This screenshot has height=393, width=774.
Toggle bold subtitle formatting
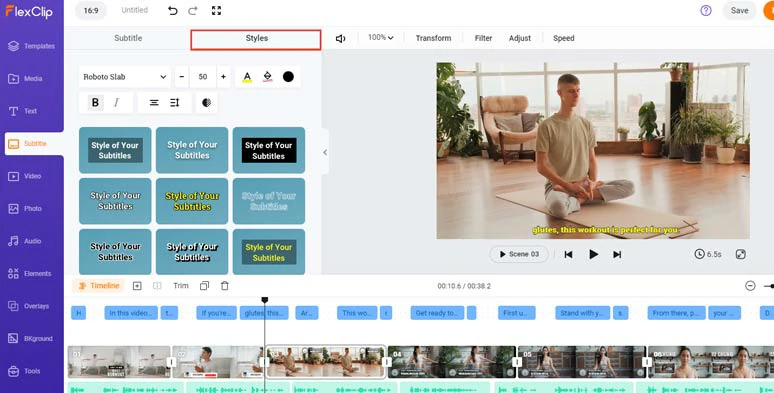[x=95, y=103]
